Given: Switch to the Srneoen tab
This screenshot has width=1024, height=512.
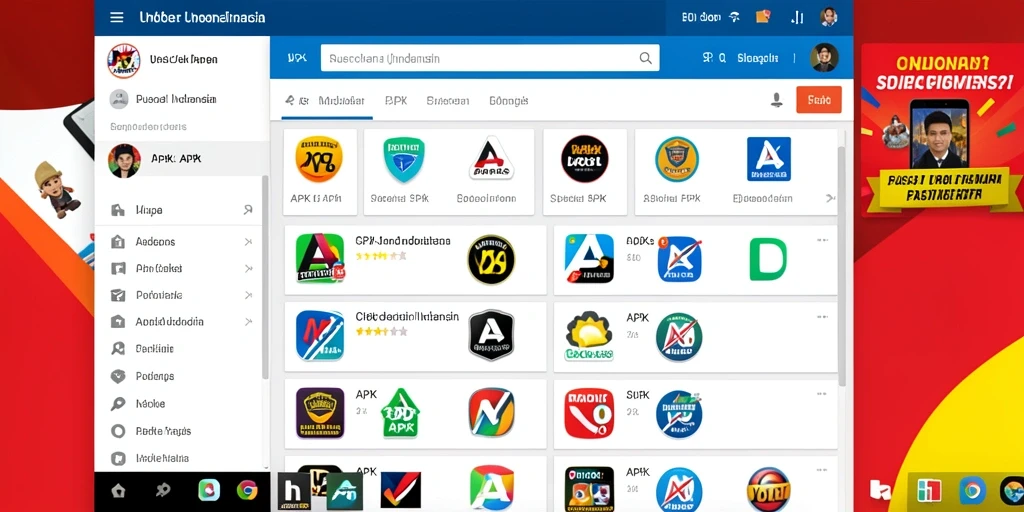Looking at the screenshot, I should [x=448, y=101].
